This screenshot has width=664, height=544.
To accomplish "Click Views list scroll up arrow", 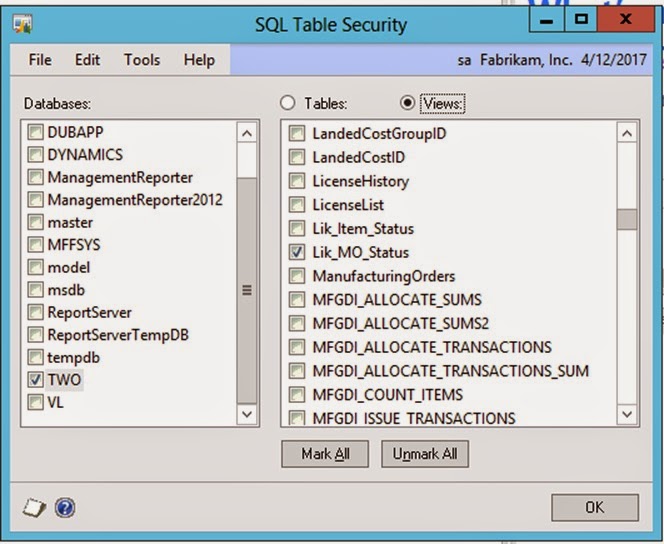I will [x=627, y=134].
